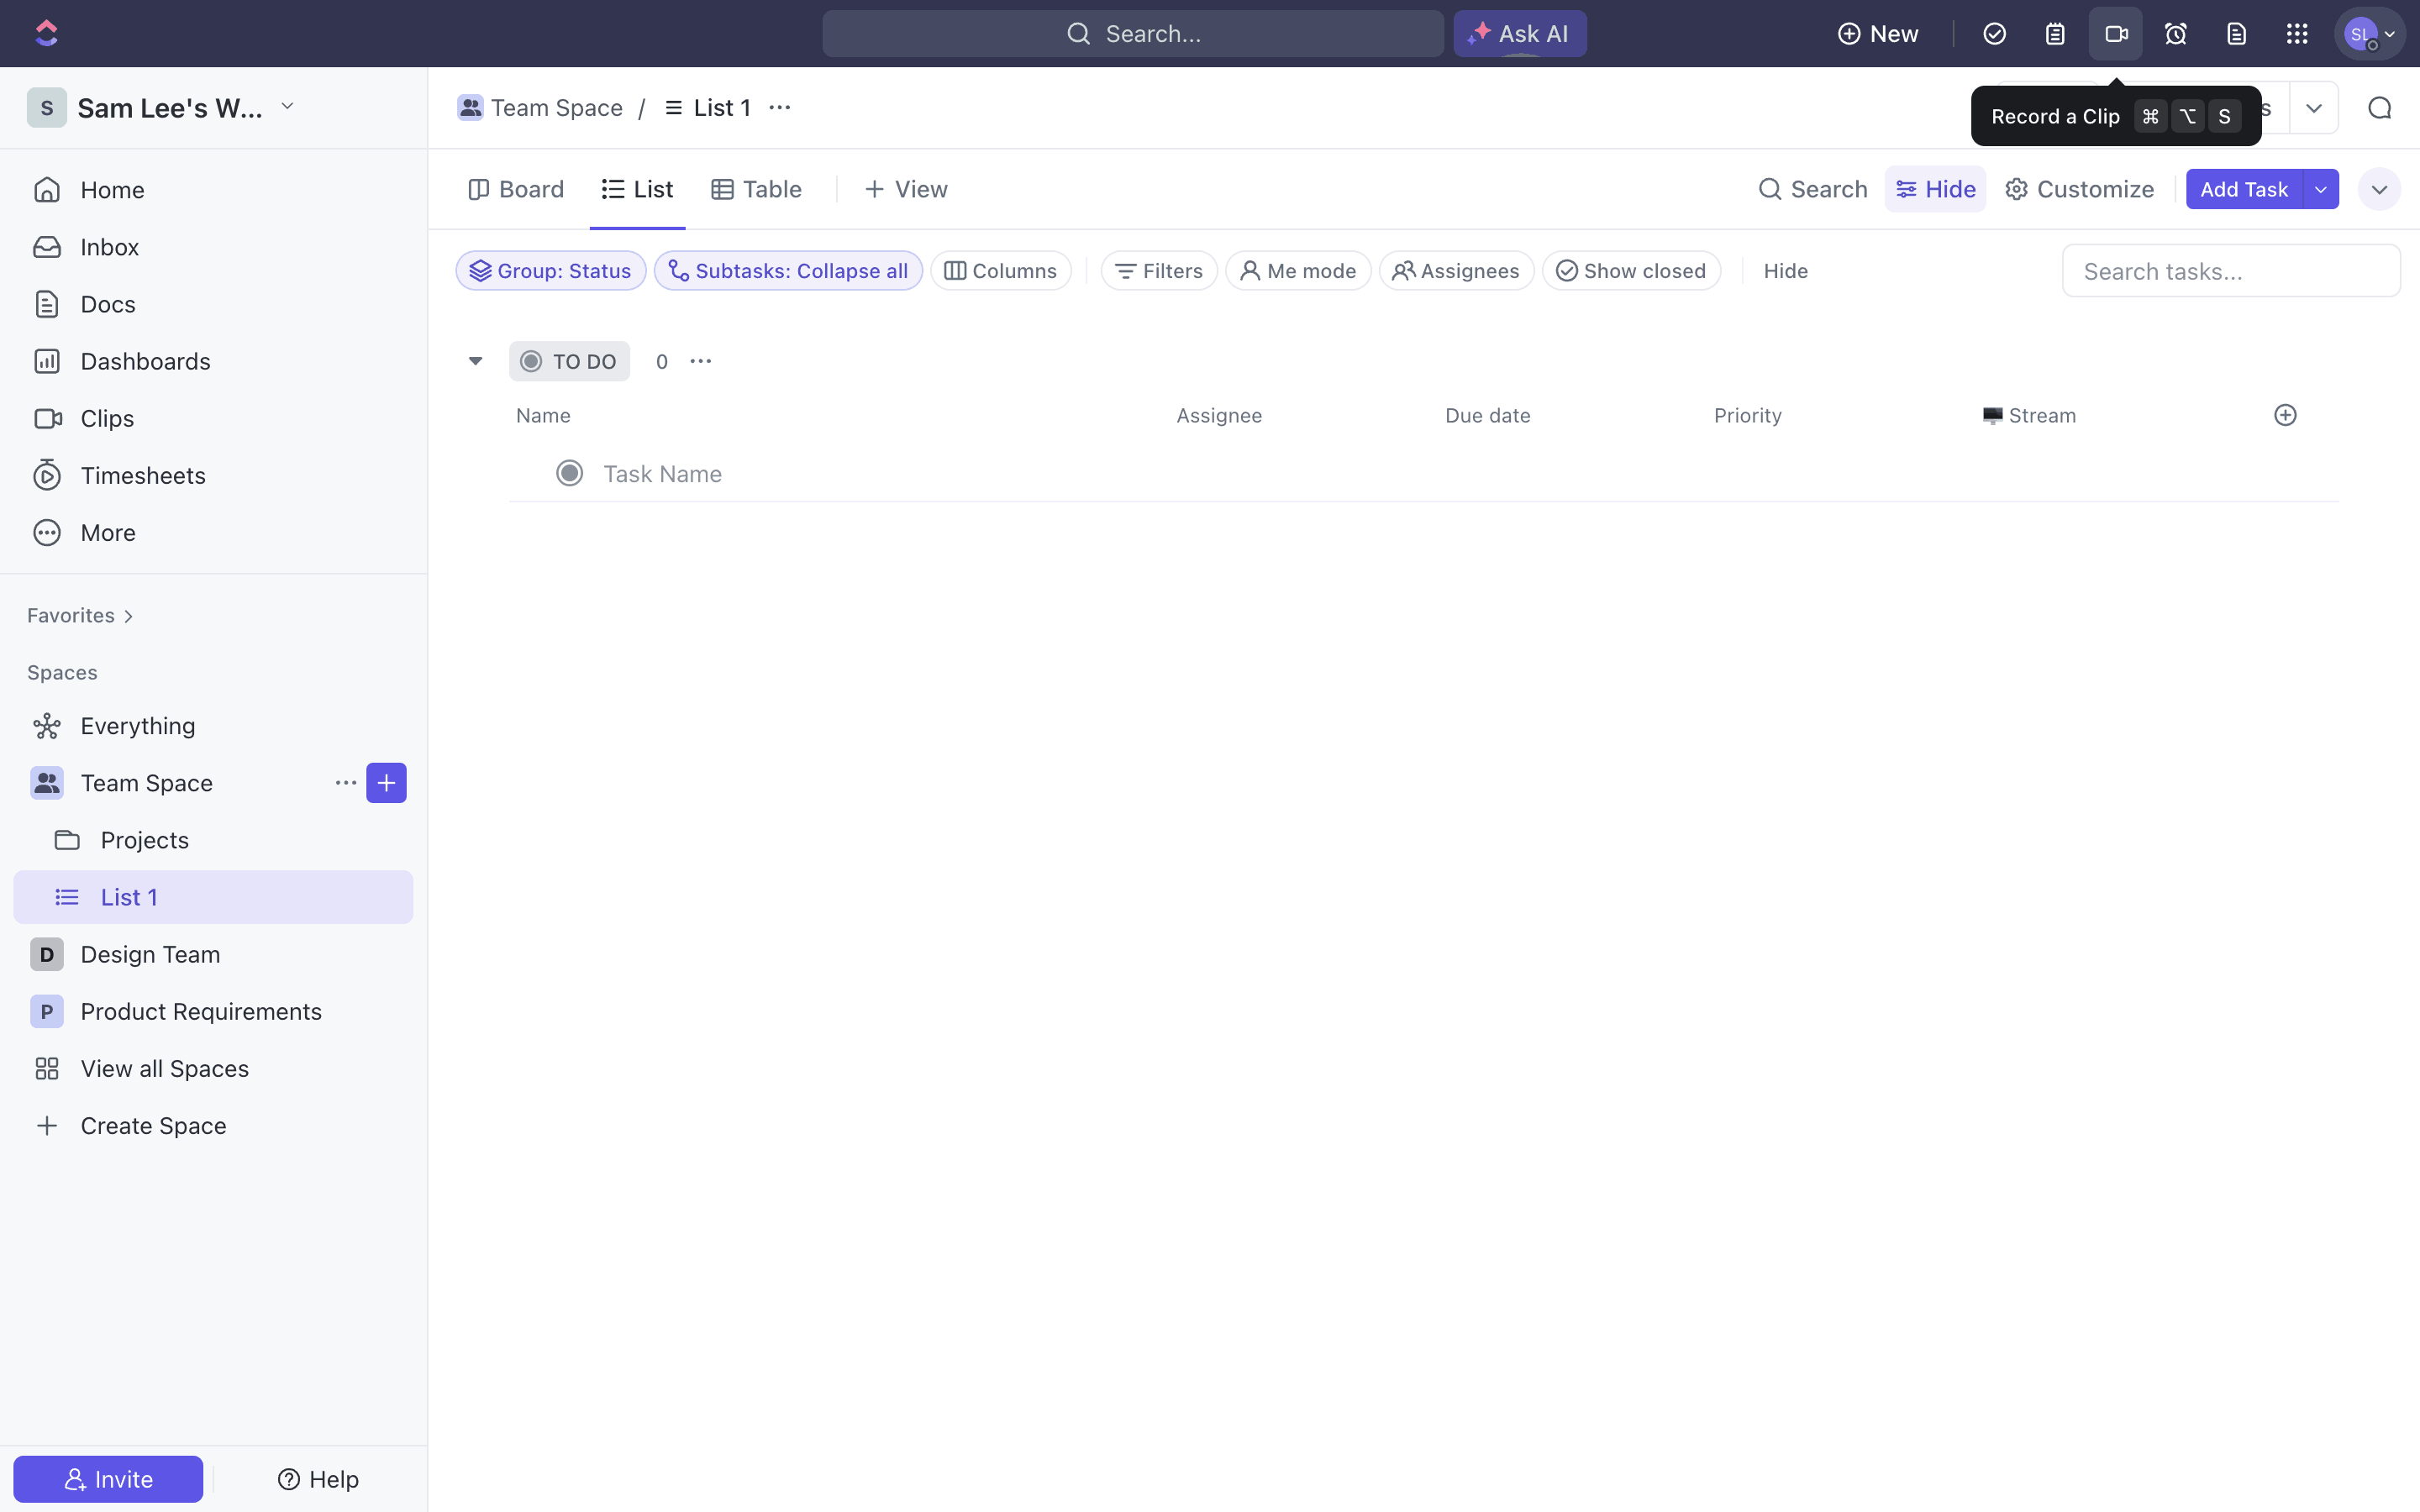
Task: Open Timesheets in the sidebar
Action: coord(142,475)
